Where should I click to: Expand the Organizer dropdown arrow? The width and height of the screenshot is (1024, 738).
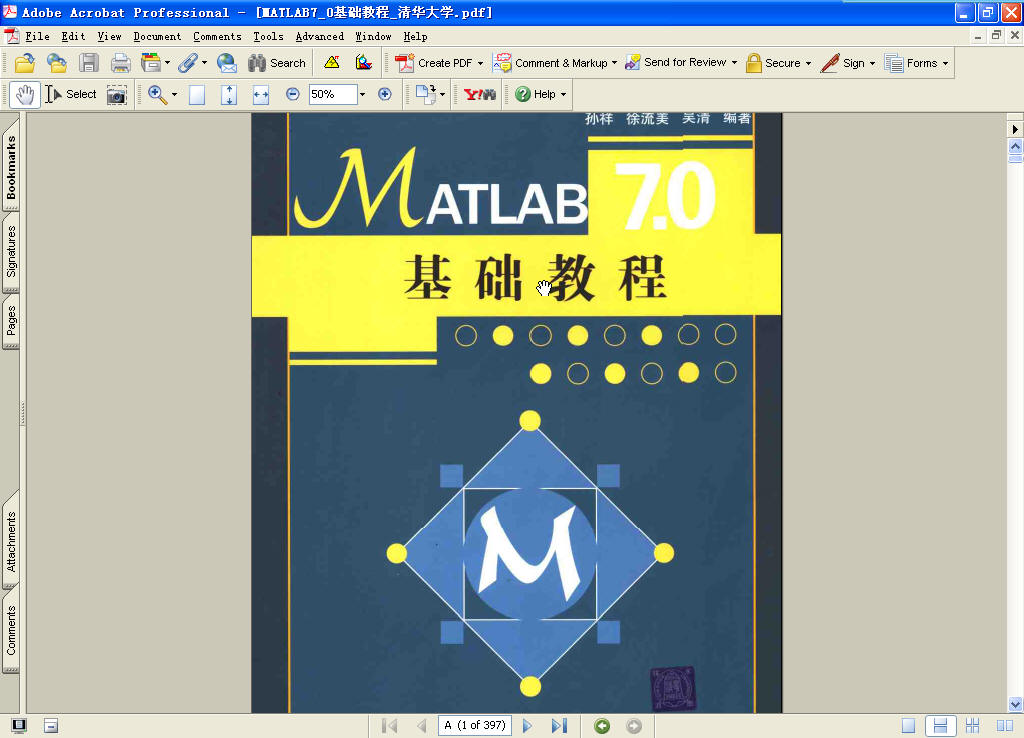click(x=168, y=63)
